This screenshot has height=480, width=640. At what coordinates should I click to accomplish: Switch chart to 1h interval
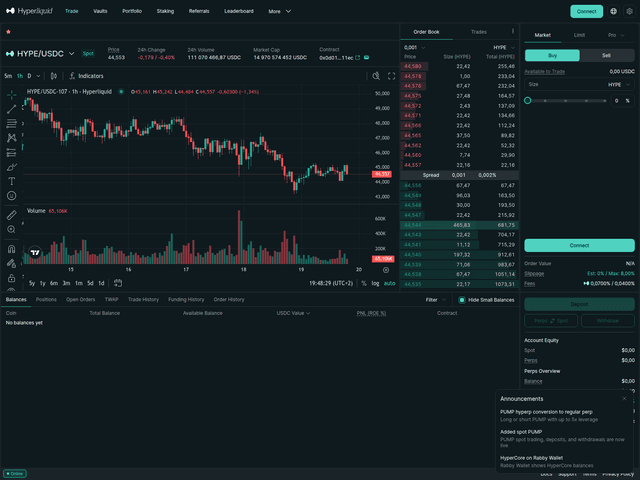[x=20, y=76]
